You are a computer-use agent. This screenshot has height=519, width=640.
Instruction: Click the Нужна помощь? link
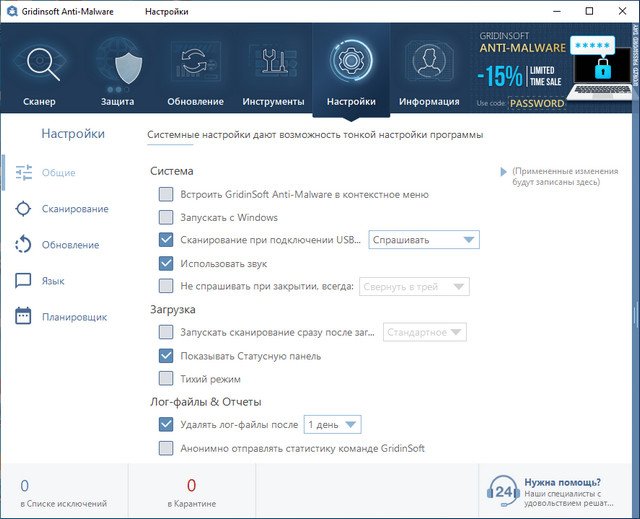tap(562, 482)
